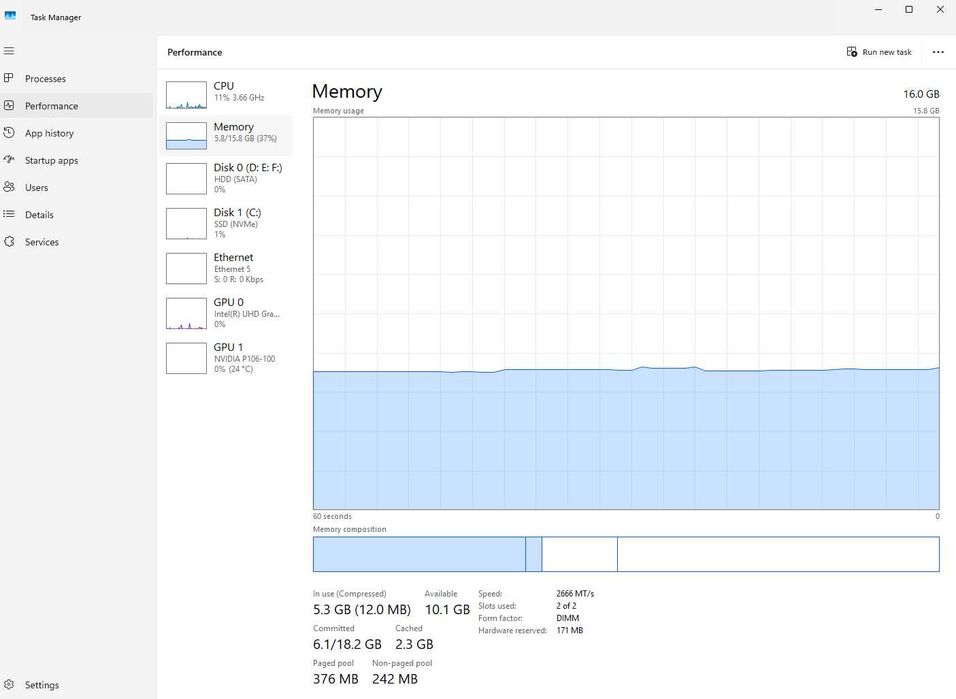Click the HDD (SATA) disk type text

(235, 179)
